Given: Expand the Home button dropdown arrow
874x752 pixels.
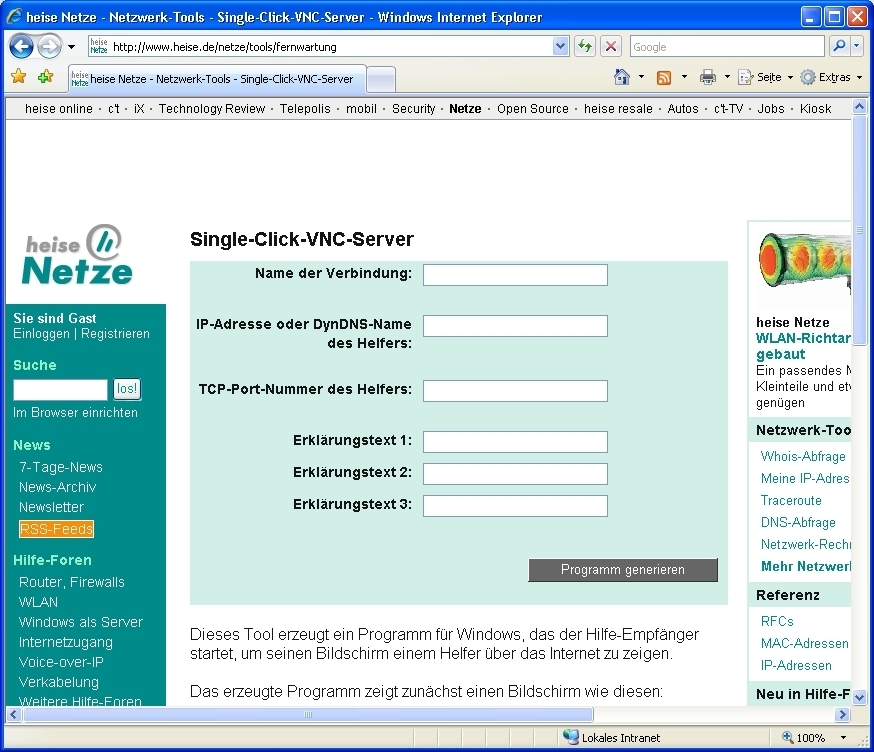Looking at the screenshot, I should coord(641,77).
